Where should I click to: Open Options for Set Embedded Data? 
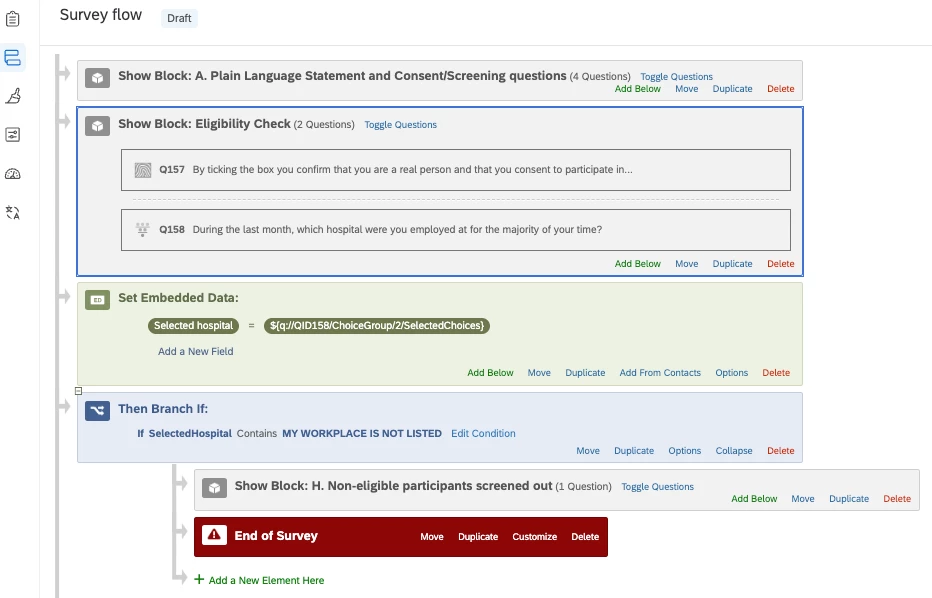pyautogui.click(x=732, y=373)
